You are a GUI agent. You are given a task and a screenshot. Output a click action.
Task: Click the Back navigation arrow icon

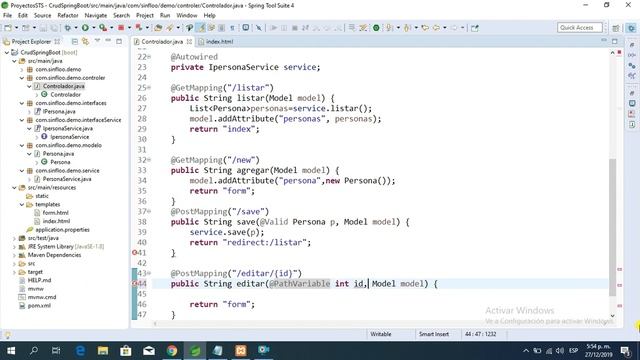pyautogui.click(x=436, y=28)
